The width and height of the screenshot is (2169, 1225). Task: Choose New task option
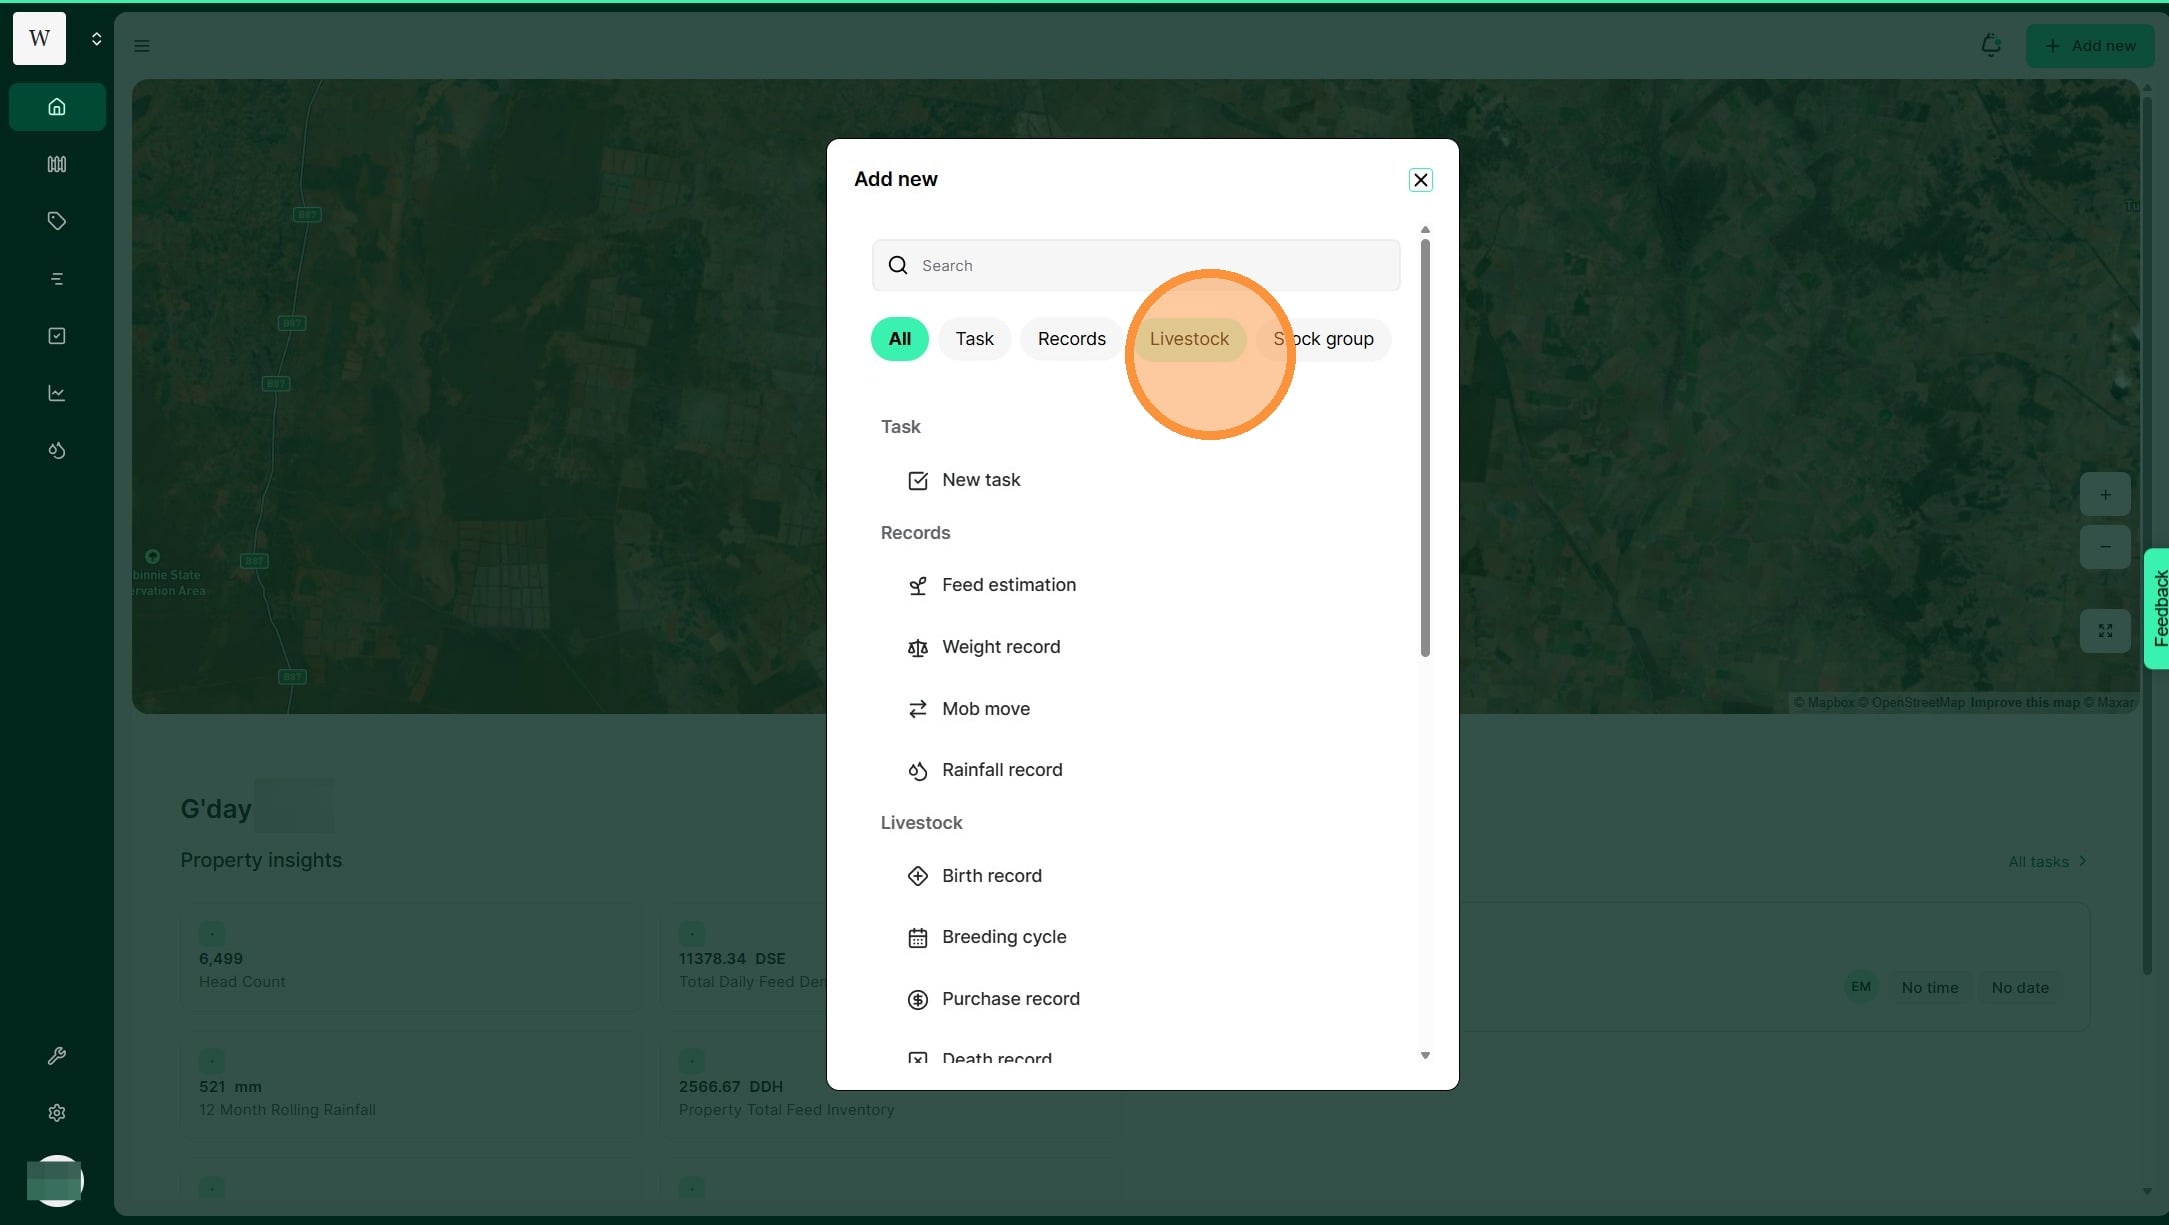pos(980,480)
